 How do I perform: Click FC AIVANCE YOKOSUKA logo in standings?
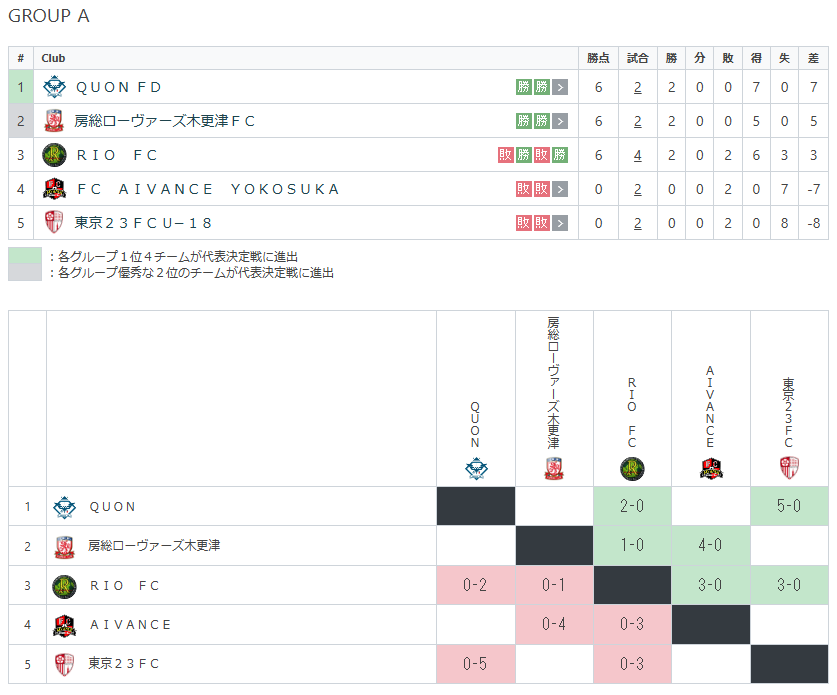(x=54, y=189)
